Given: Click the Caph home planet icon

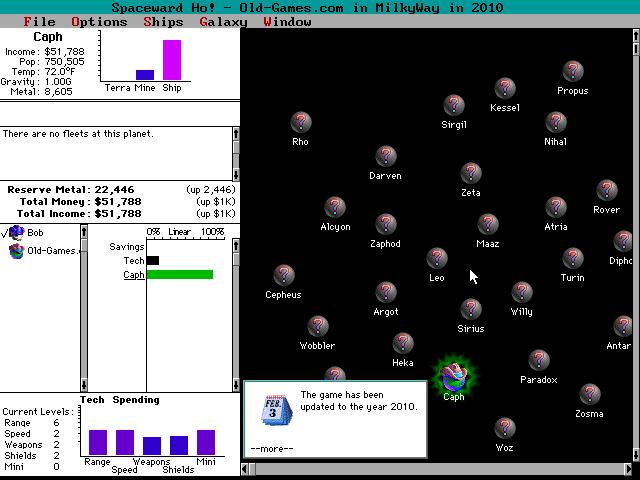Looking at the screenshot, I should [x=454, y=376].
